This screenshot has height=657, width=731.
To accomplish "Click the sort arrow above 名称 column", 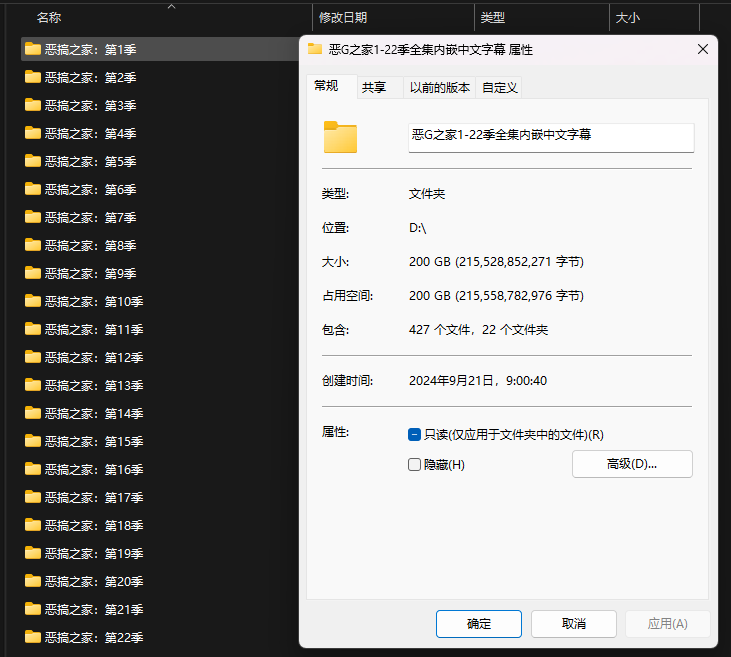I will 172,7.
